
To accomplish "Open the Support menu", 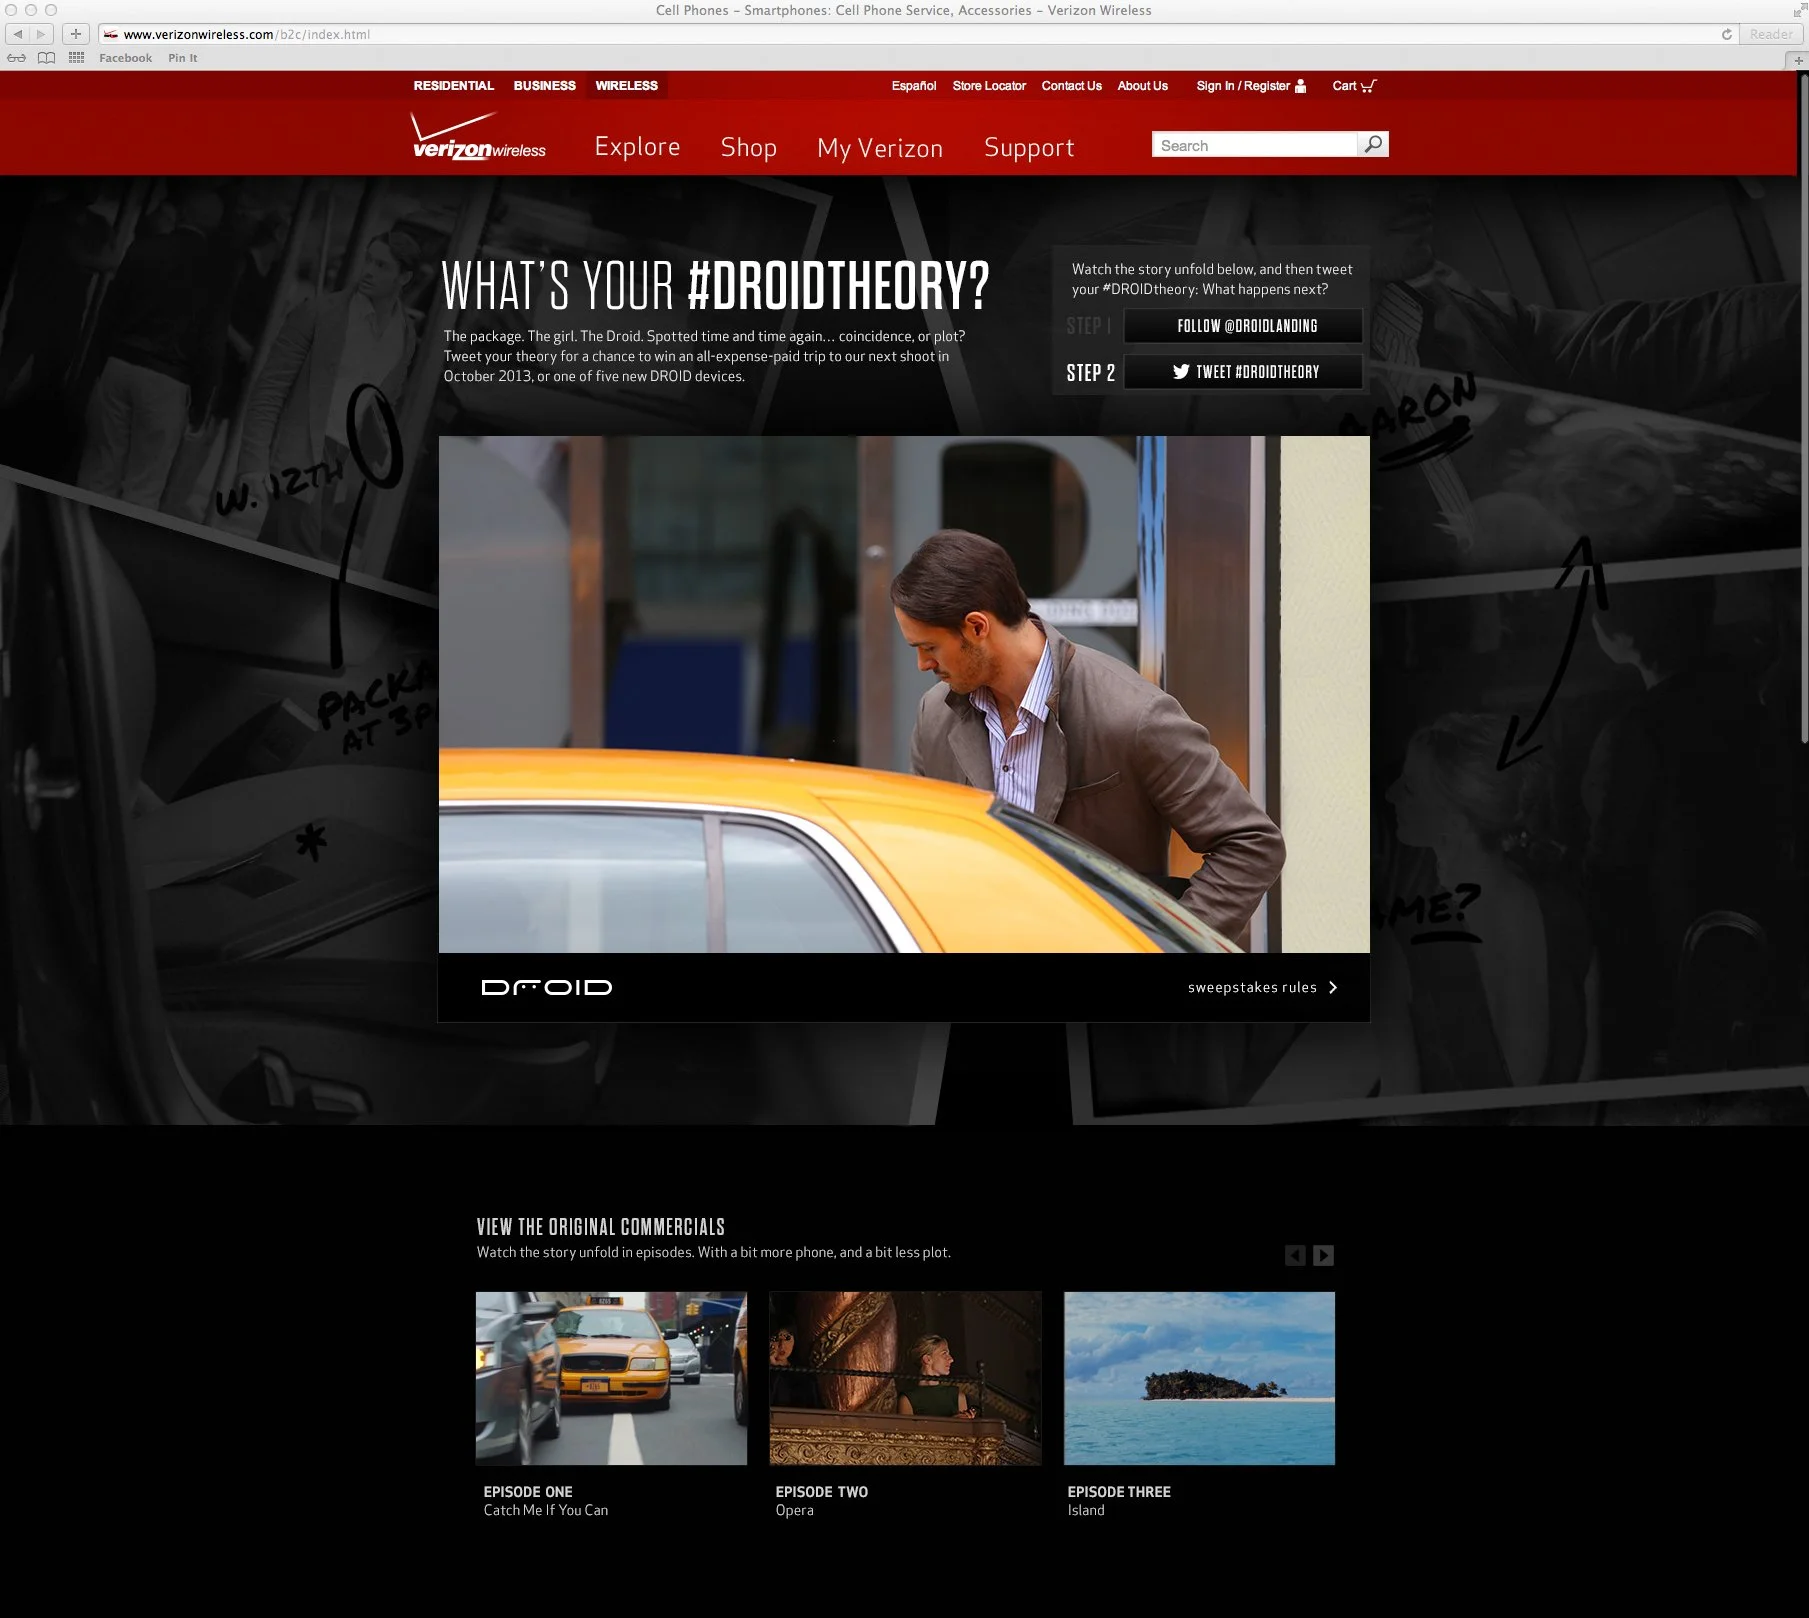I will pyautogui.click(x=1029, y=148).
